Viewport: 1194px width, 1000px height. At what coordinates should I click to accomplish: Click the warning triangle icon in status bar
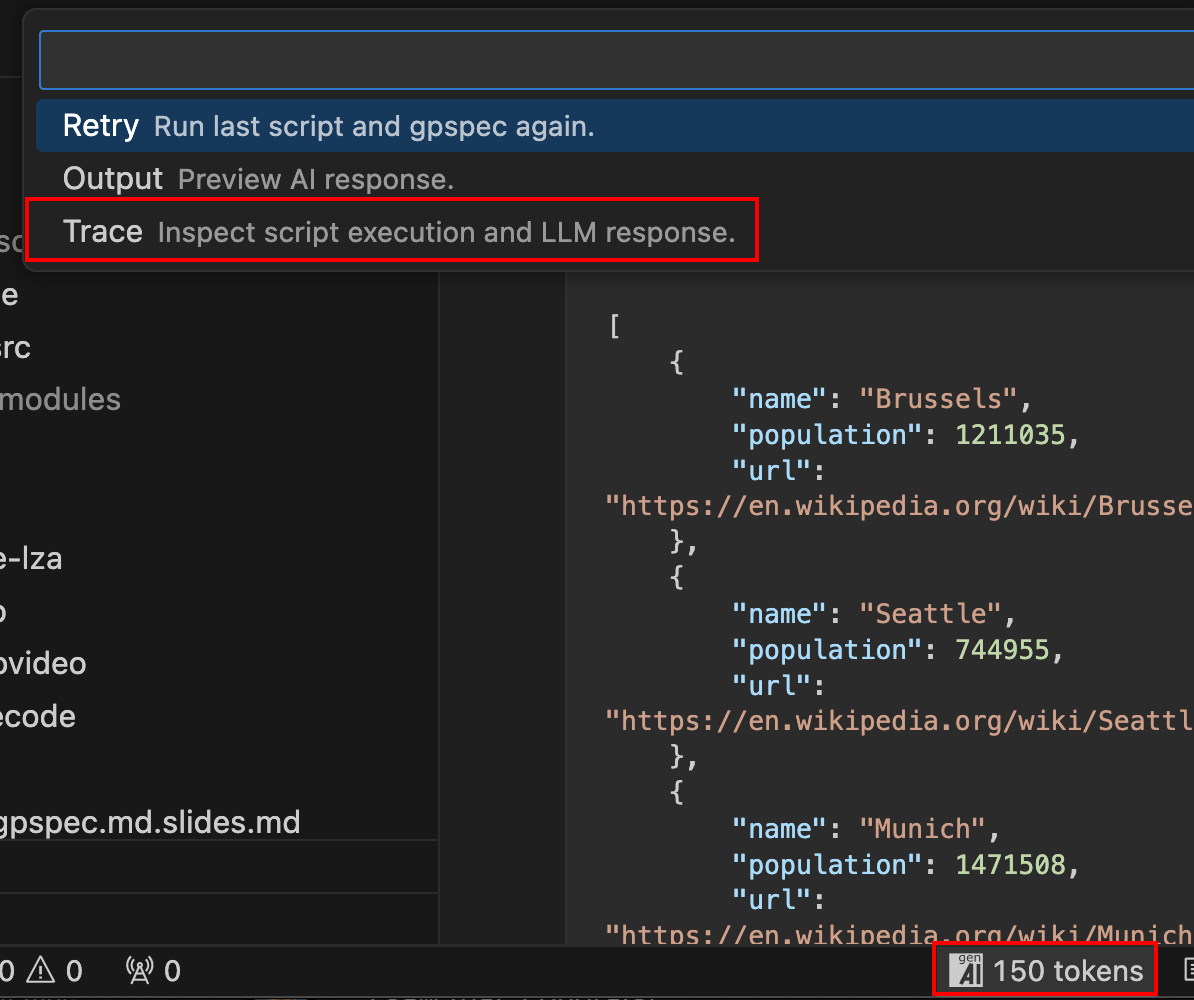pyautogui.click(x=40, y=970)
